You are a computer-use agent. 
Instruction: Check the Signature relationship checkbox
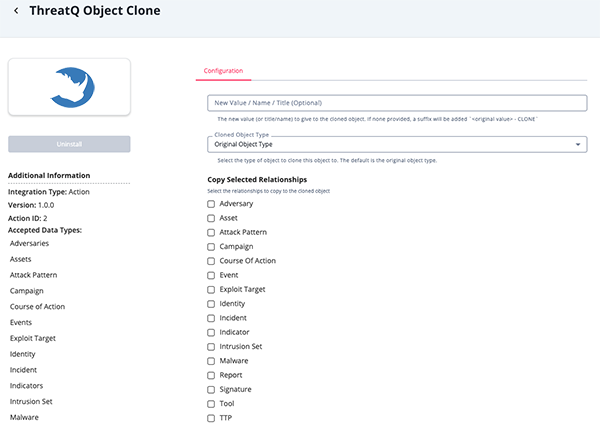[211, 390]
